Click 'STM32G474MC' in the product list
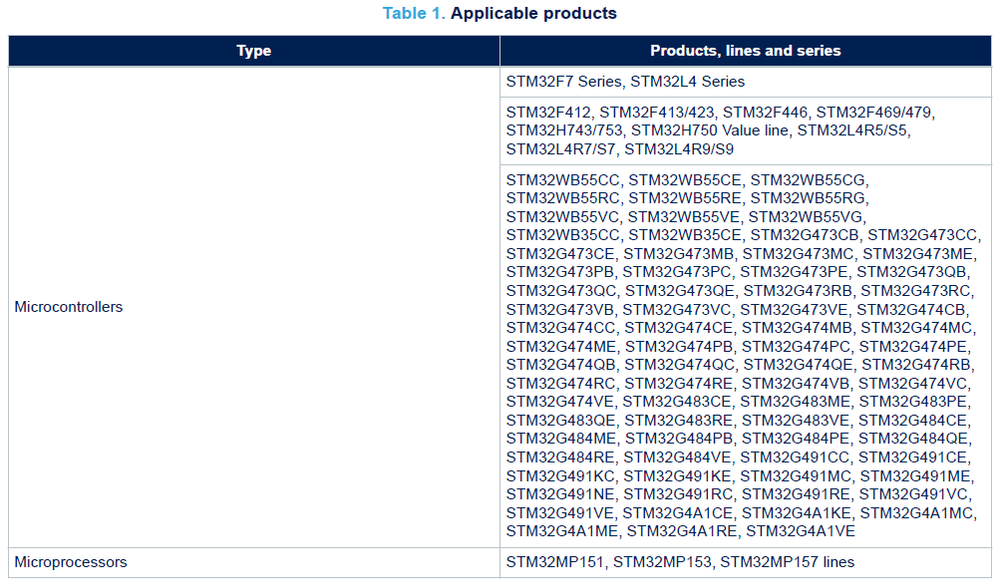This screenshot has width=999, height=581. point(916,328)
